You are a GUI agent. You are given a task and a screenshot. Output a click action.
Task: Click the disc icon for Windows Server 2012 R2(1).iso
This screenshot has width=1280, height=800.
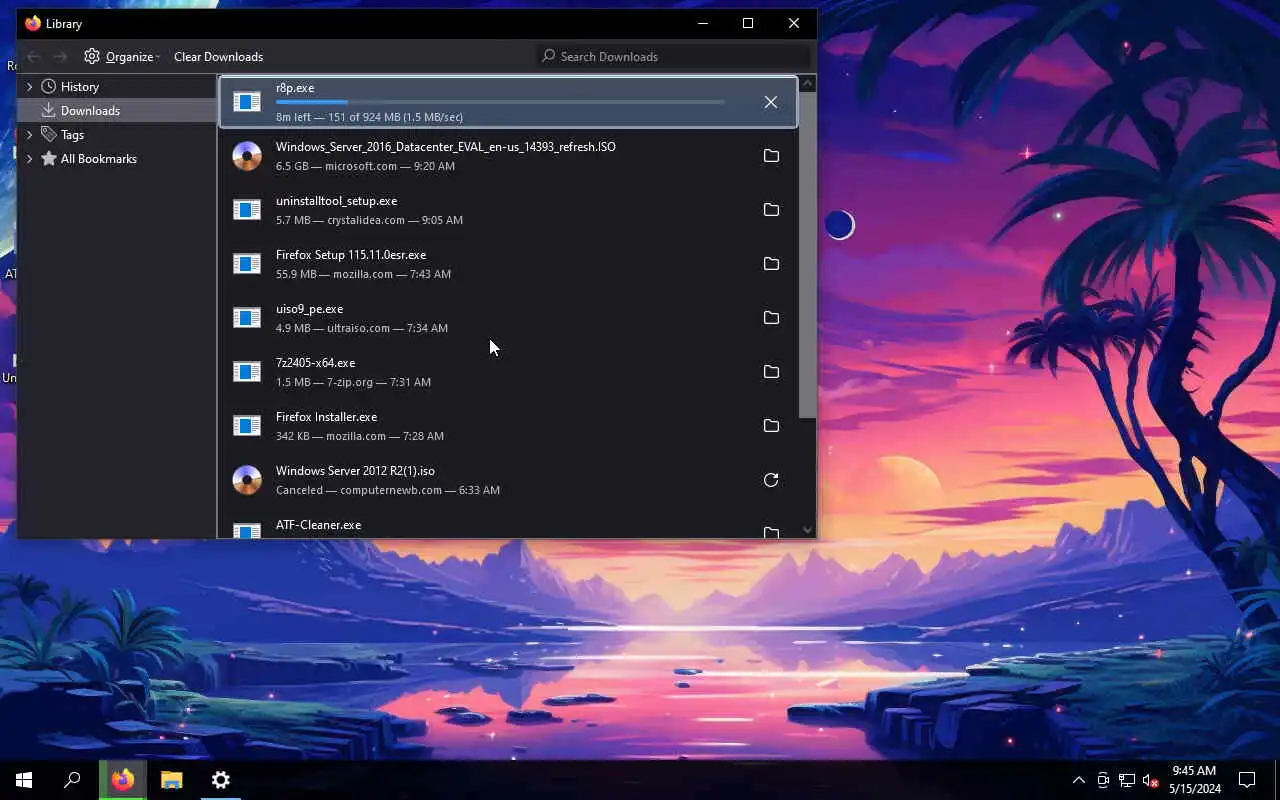coord(247,480)
